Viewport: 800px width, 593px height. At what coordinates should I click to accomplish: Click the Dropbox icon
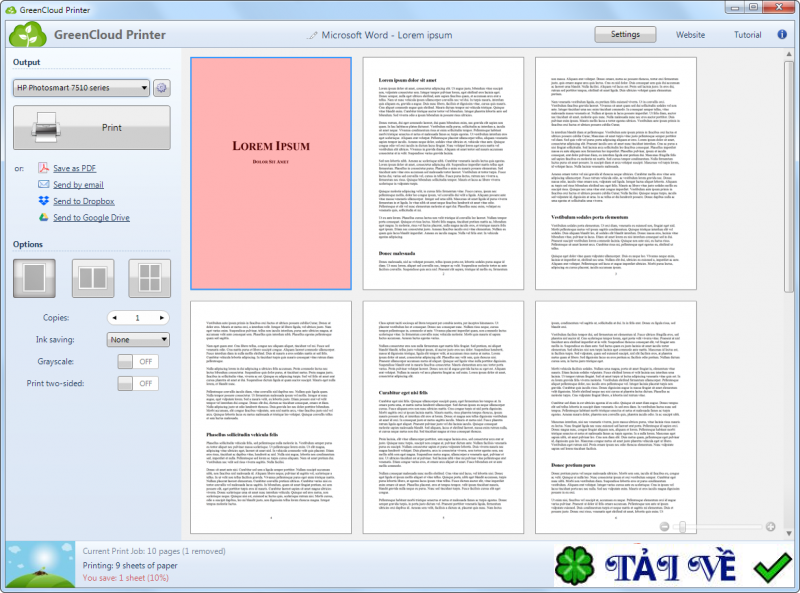(x=44, y=201)
